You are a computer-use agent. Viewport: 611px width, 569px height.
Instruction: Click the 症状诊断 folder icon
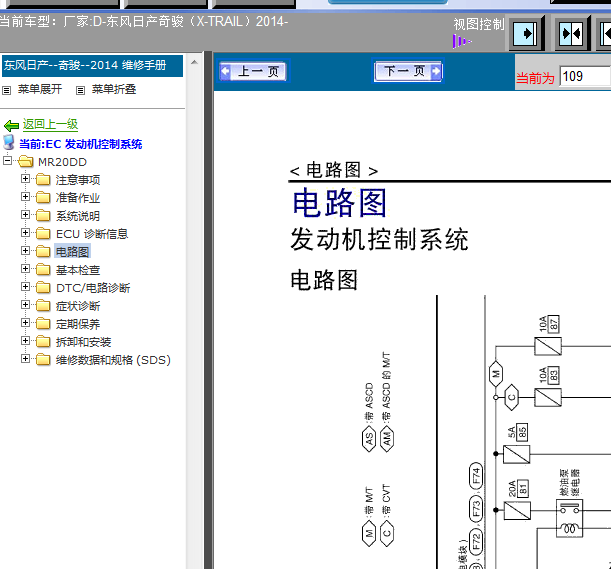43,305
